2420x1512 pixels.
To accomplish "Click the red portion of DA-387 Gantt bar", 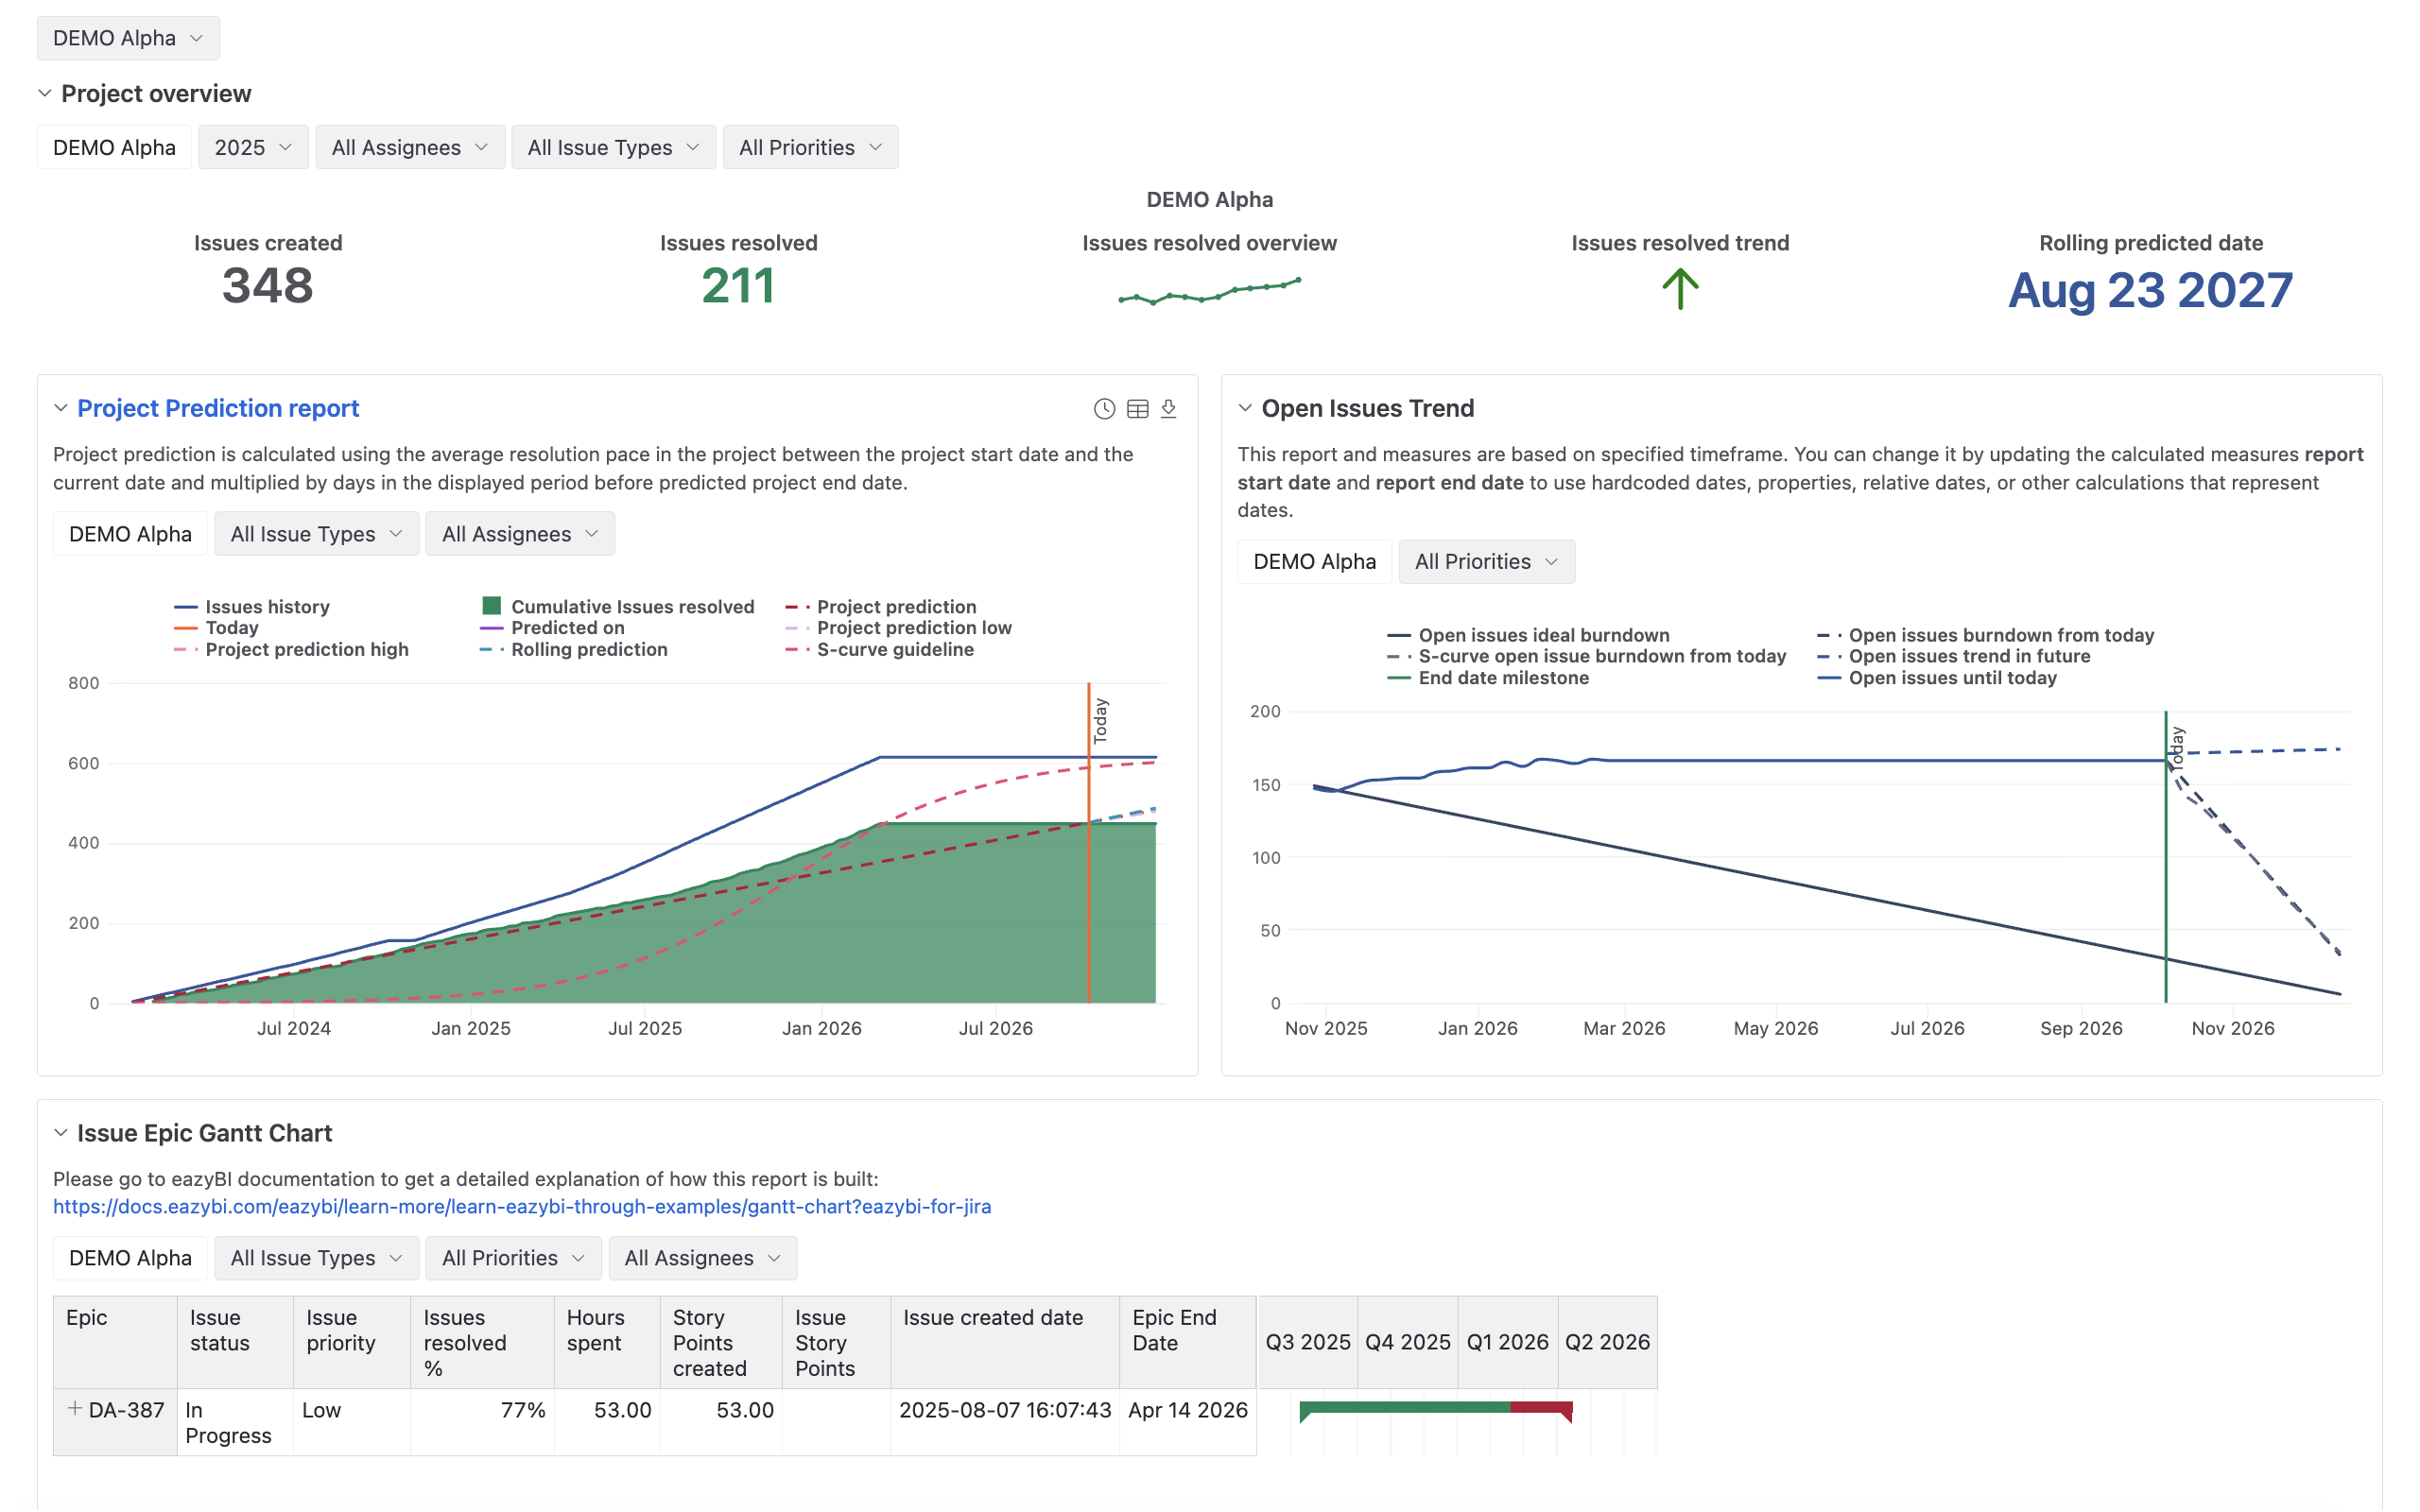I will [x=1541, y=1408].
